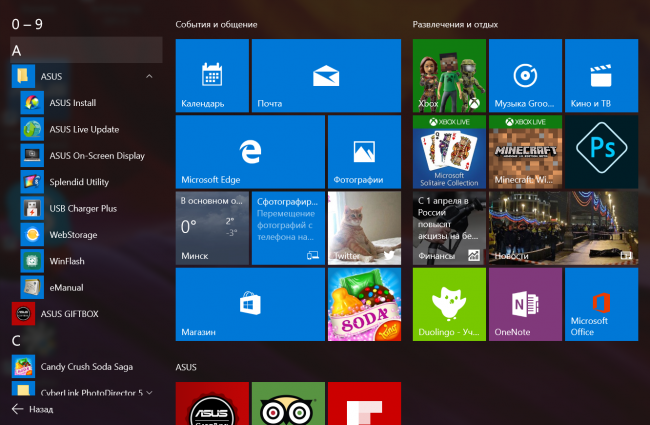Click the События и общение group title
650x425 pixels.
(216, 24)
